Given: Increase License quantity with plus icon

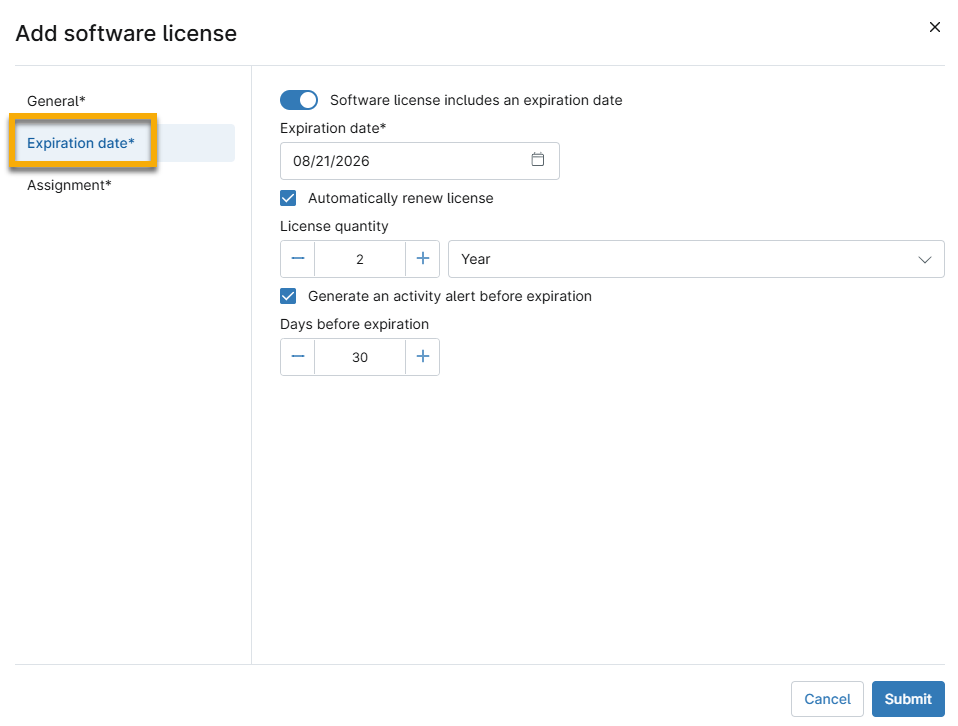Looking at the screenshot, I should (422, 259).
